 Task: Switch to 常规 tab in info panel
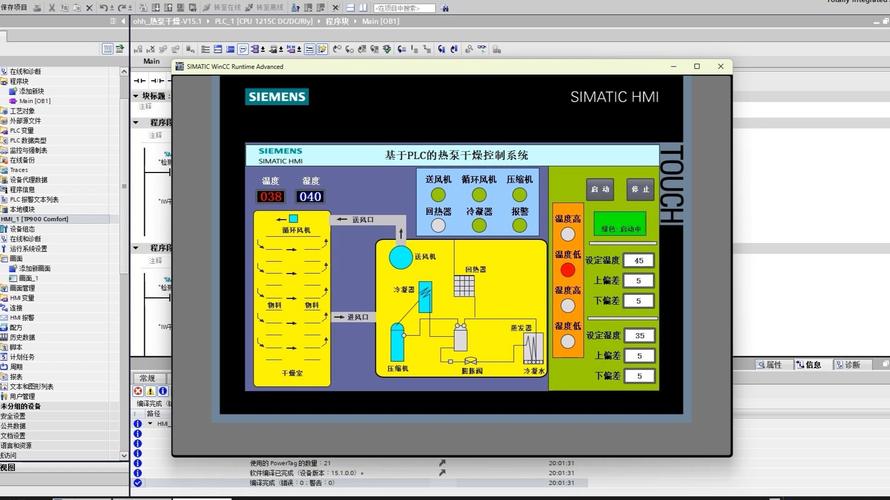148,378
